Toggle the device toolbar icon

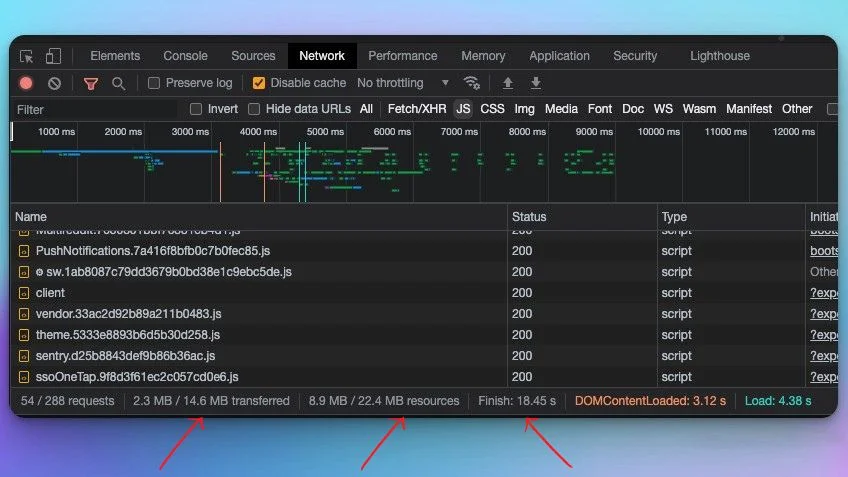[53, 56]
